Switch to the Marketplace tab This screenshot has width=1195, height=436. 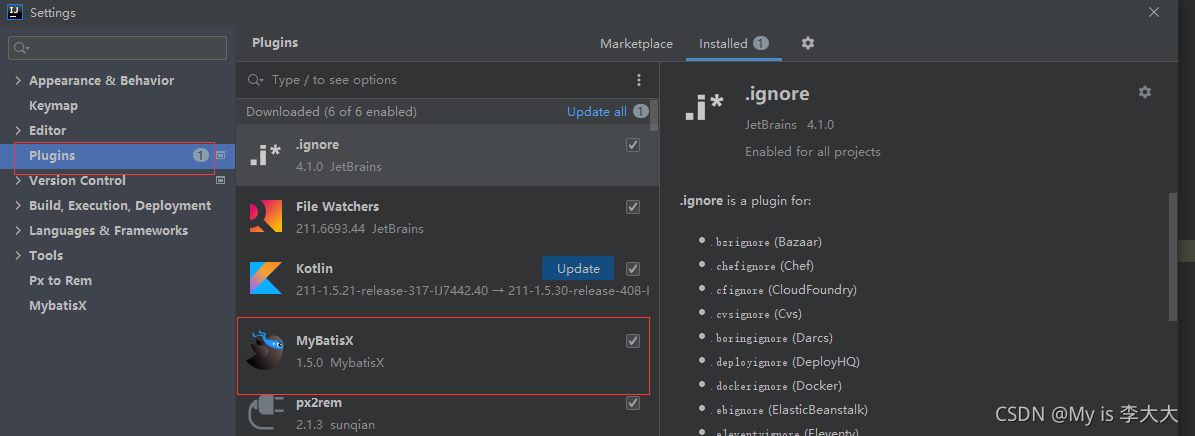[x=636, y=43]
